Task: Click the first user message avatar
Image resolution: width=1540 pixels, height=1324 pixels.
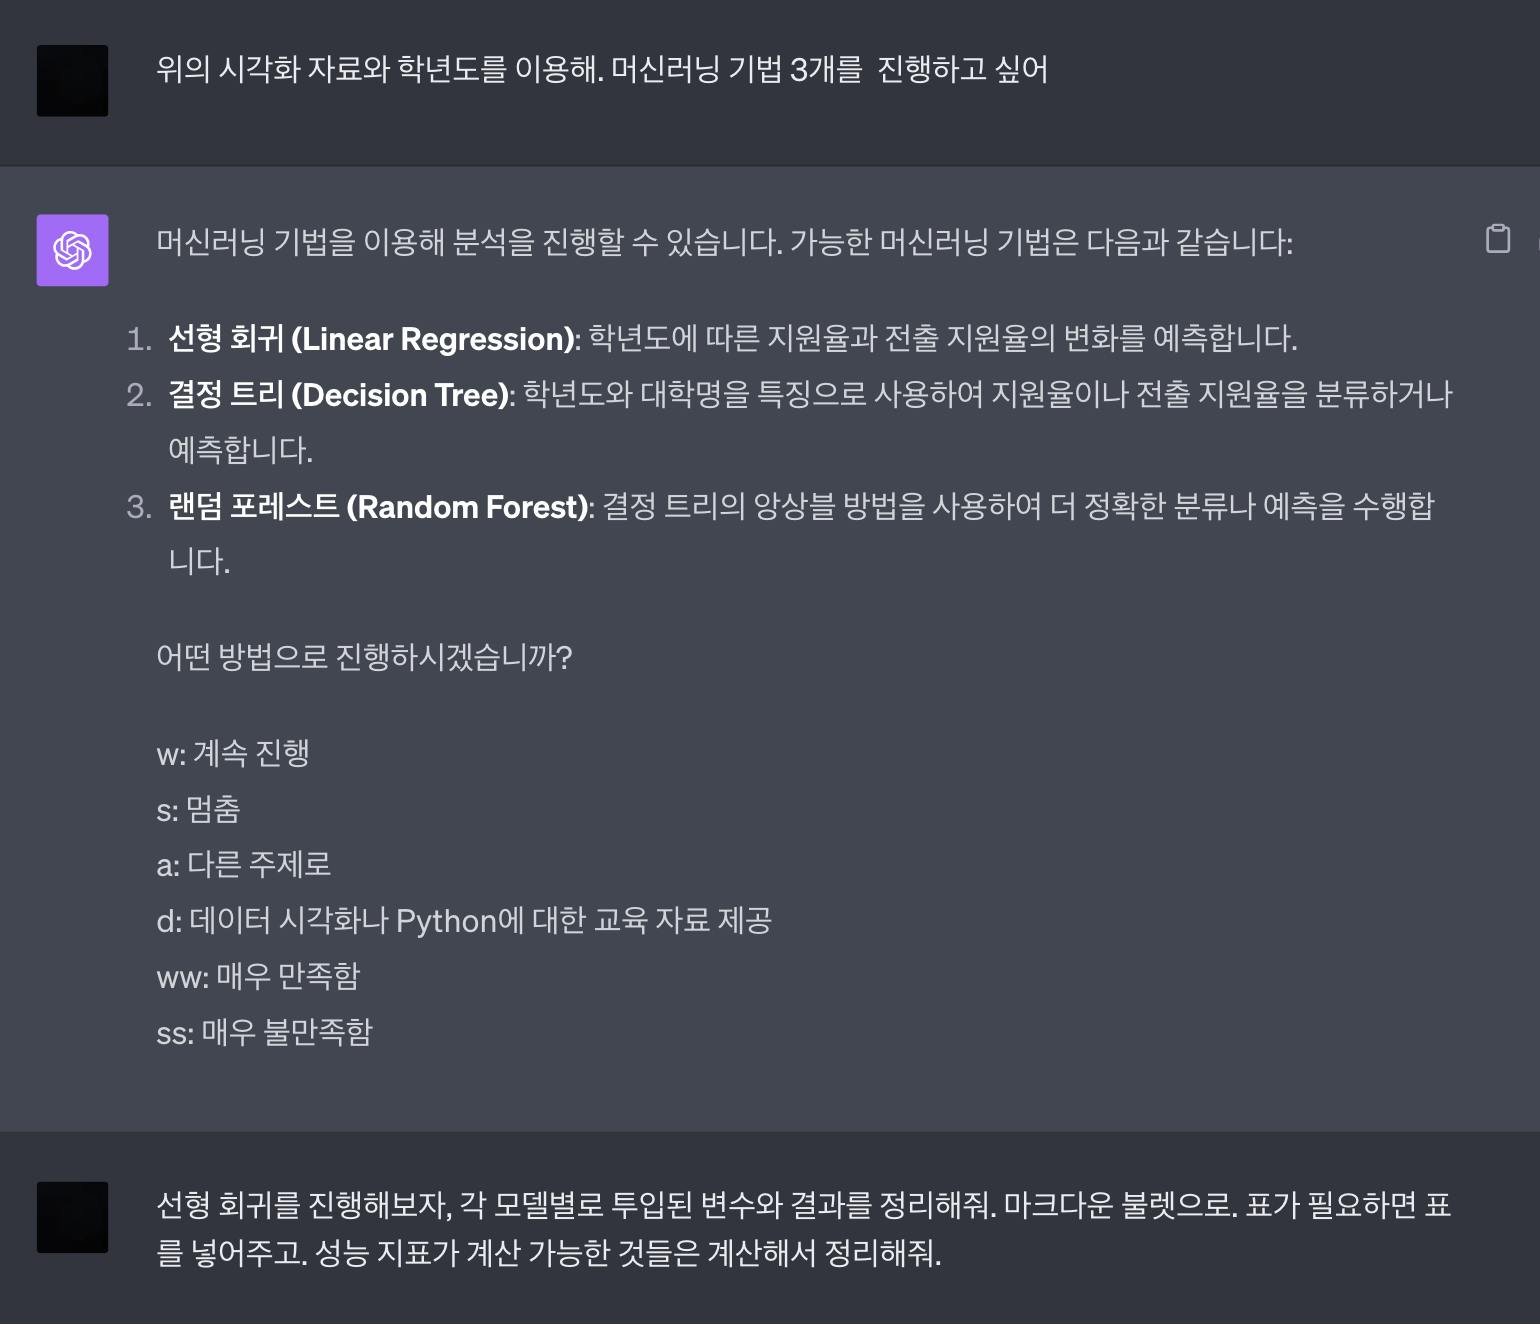Action: click(x=72, y=80)
